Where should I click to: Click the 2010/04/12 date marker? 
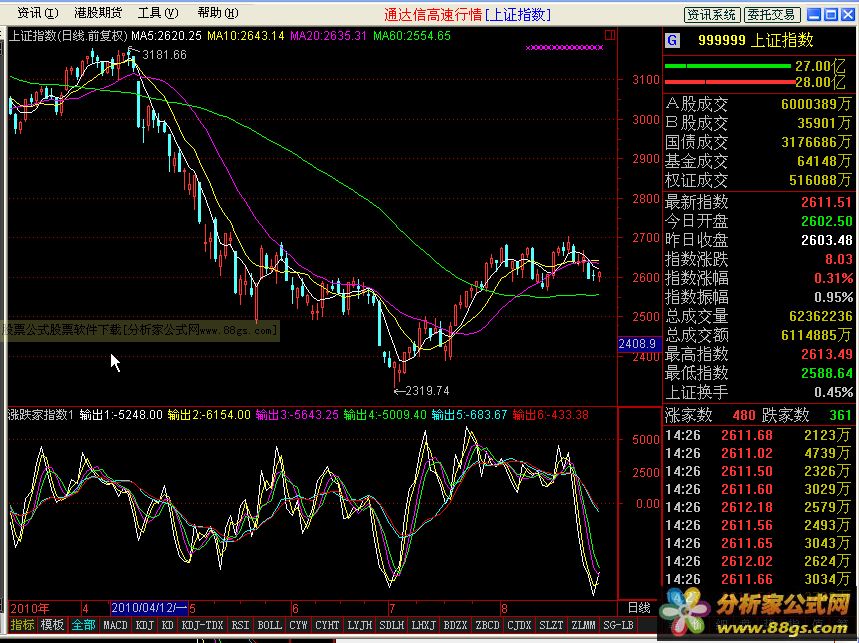tap(149, 607)
